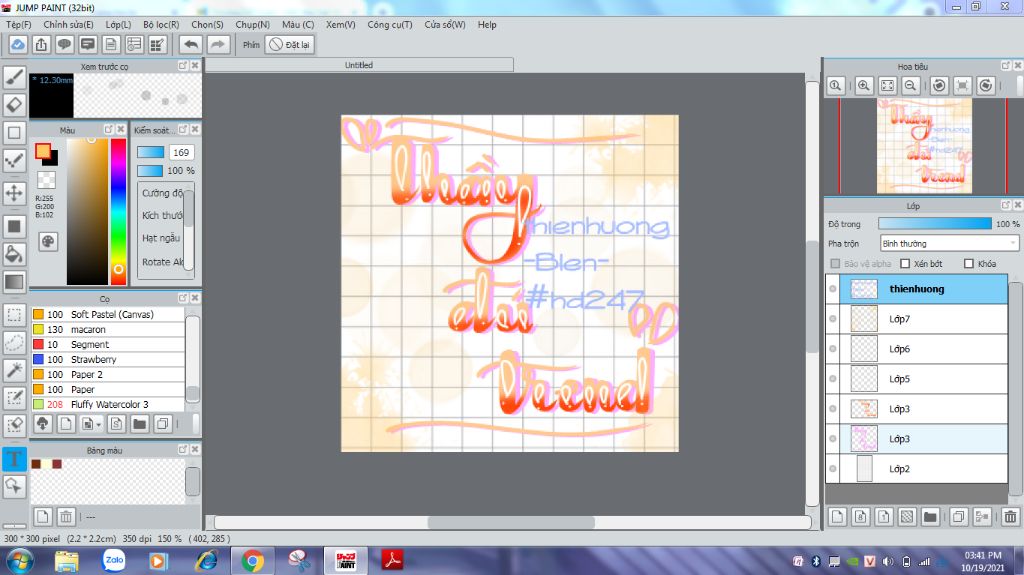Select the Eraser tool
The width and height of the screenshot is (1024, 575).
pos(14,105)
